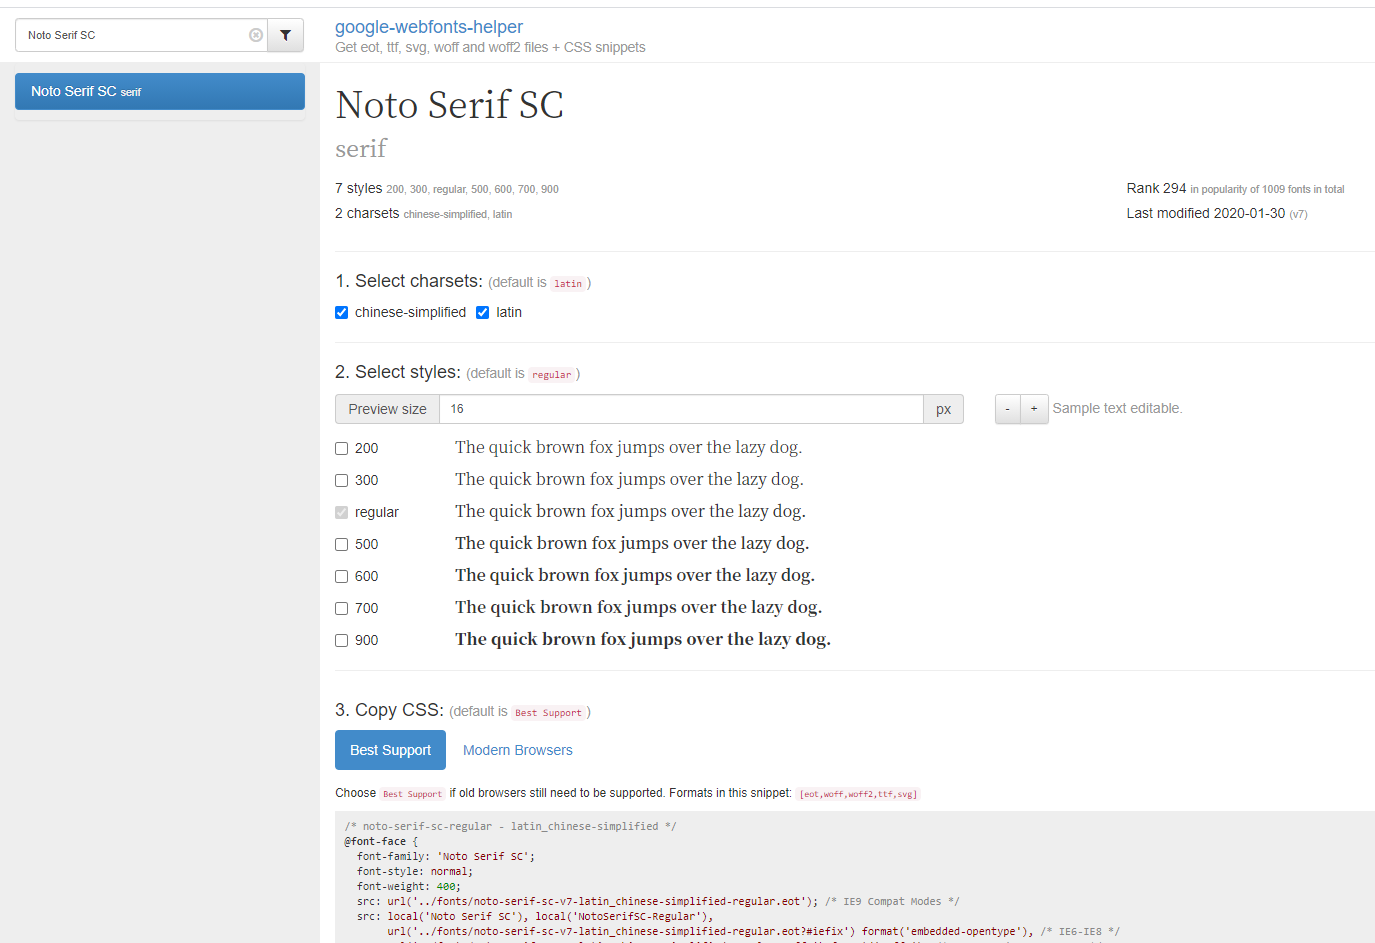
Task: Switch to Modern Browsers CSS tab
Action: (x=517, y=750)
